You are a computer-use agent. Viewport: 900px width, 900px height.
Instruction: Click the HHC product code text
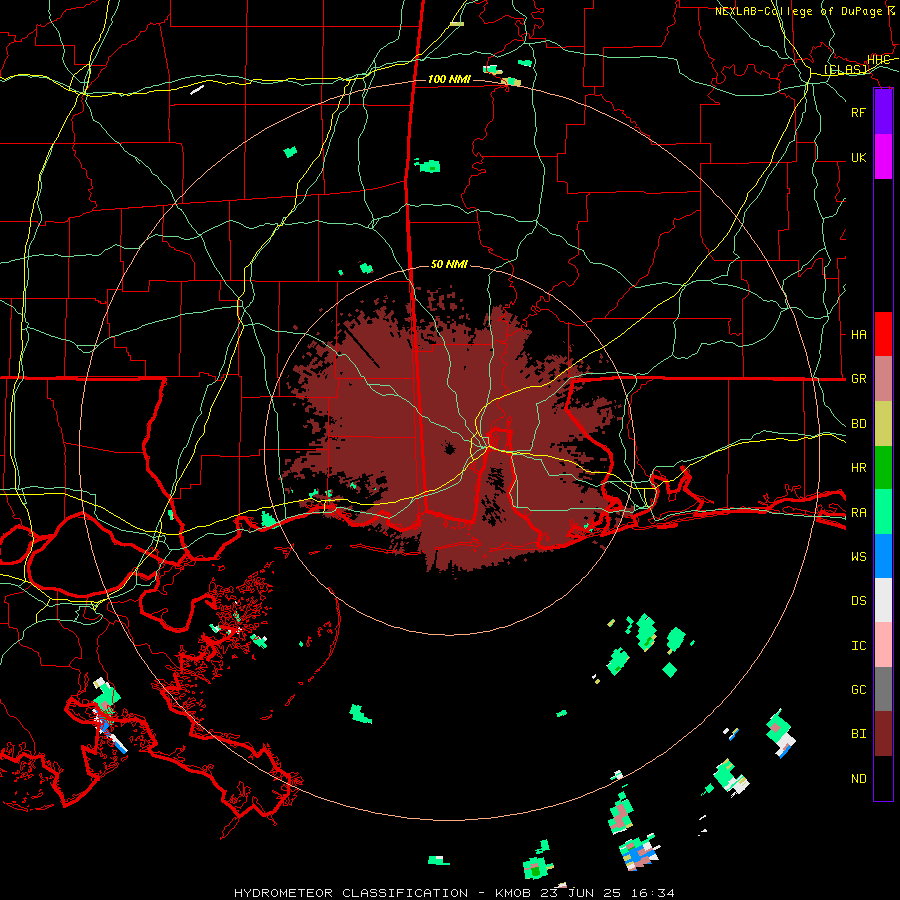(878, 59)
